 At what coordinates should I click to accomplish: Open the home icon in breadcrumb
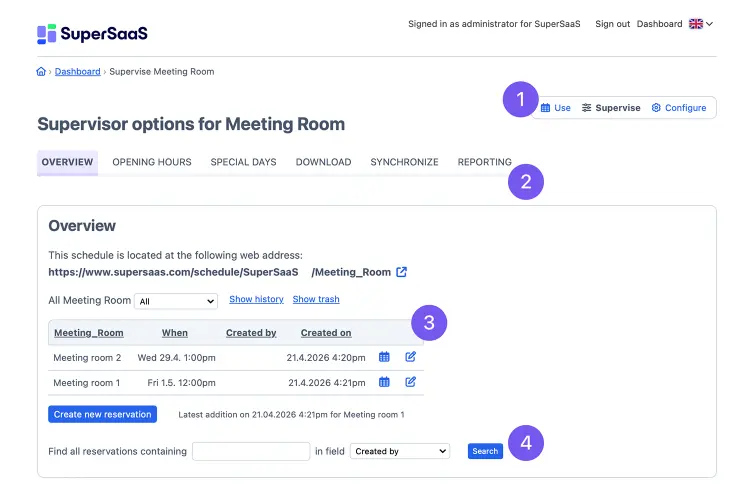point(41,71)
